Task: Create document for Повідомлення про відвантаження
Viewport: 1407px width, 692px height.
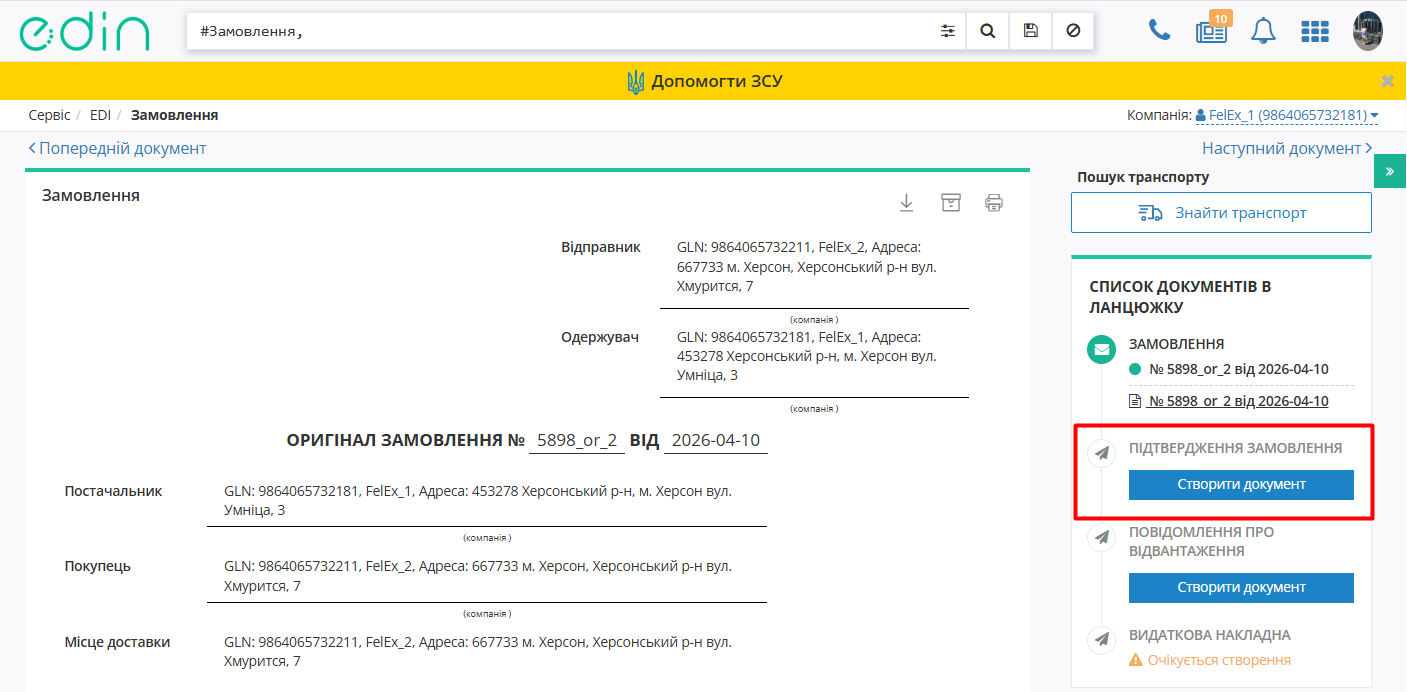Action: pos(1241,588)
